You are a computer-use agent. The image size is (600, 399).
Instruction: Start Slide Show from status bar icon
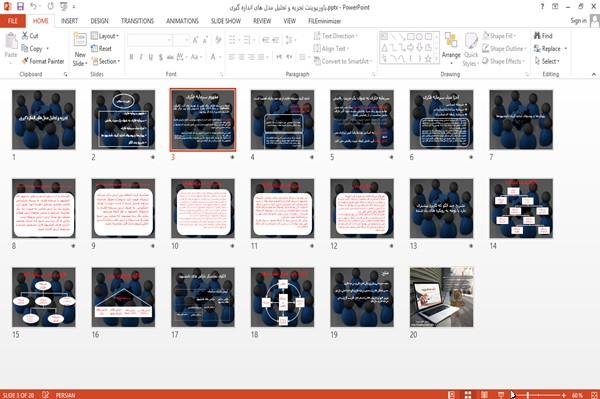point(501,395)
